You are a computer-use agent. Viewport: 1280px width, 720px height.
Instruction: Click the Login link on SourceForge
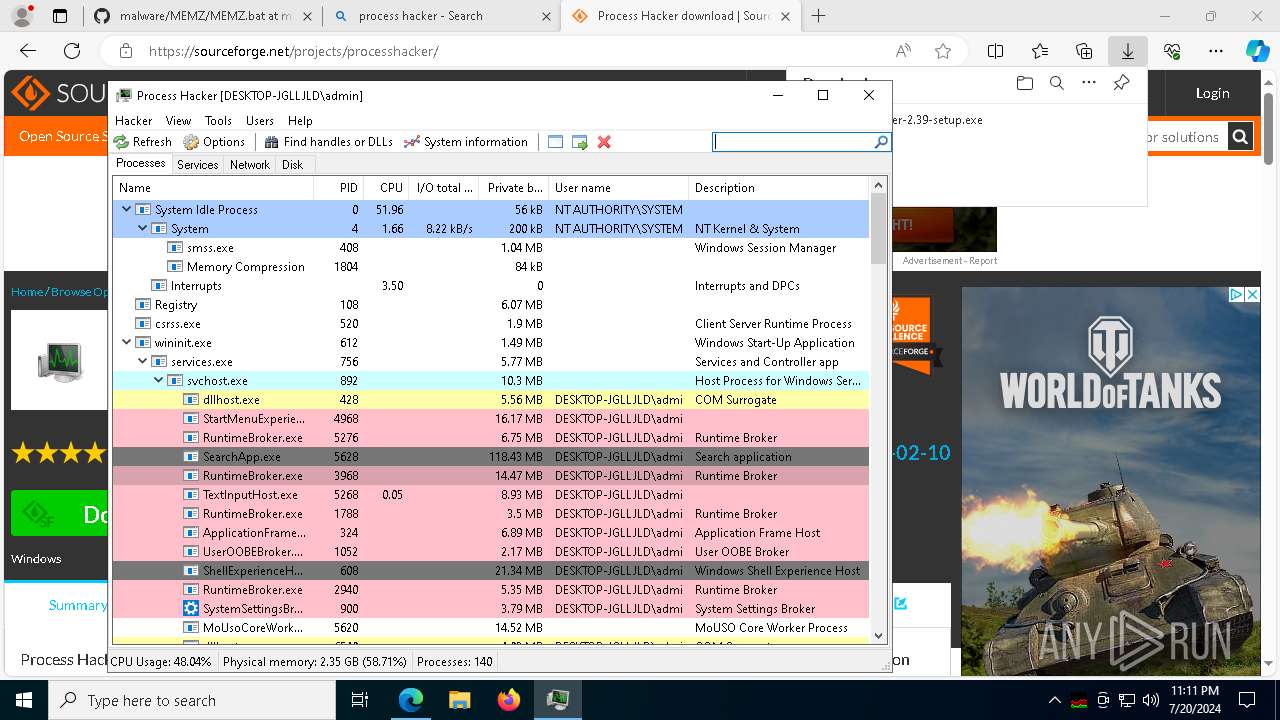(1212, 93)
